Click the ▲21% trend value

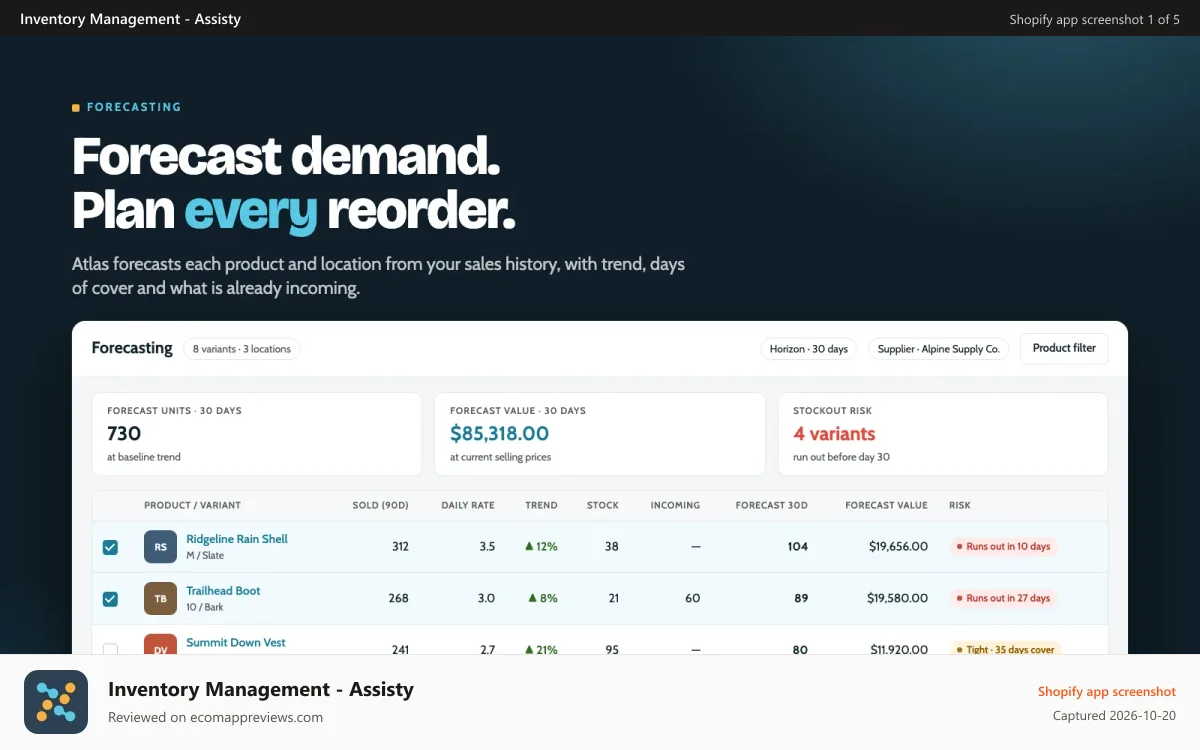[x=541, y=650]
